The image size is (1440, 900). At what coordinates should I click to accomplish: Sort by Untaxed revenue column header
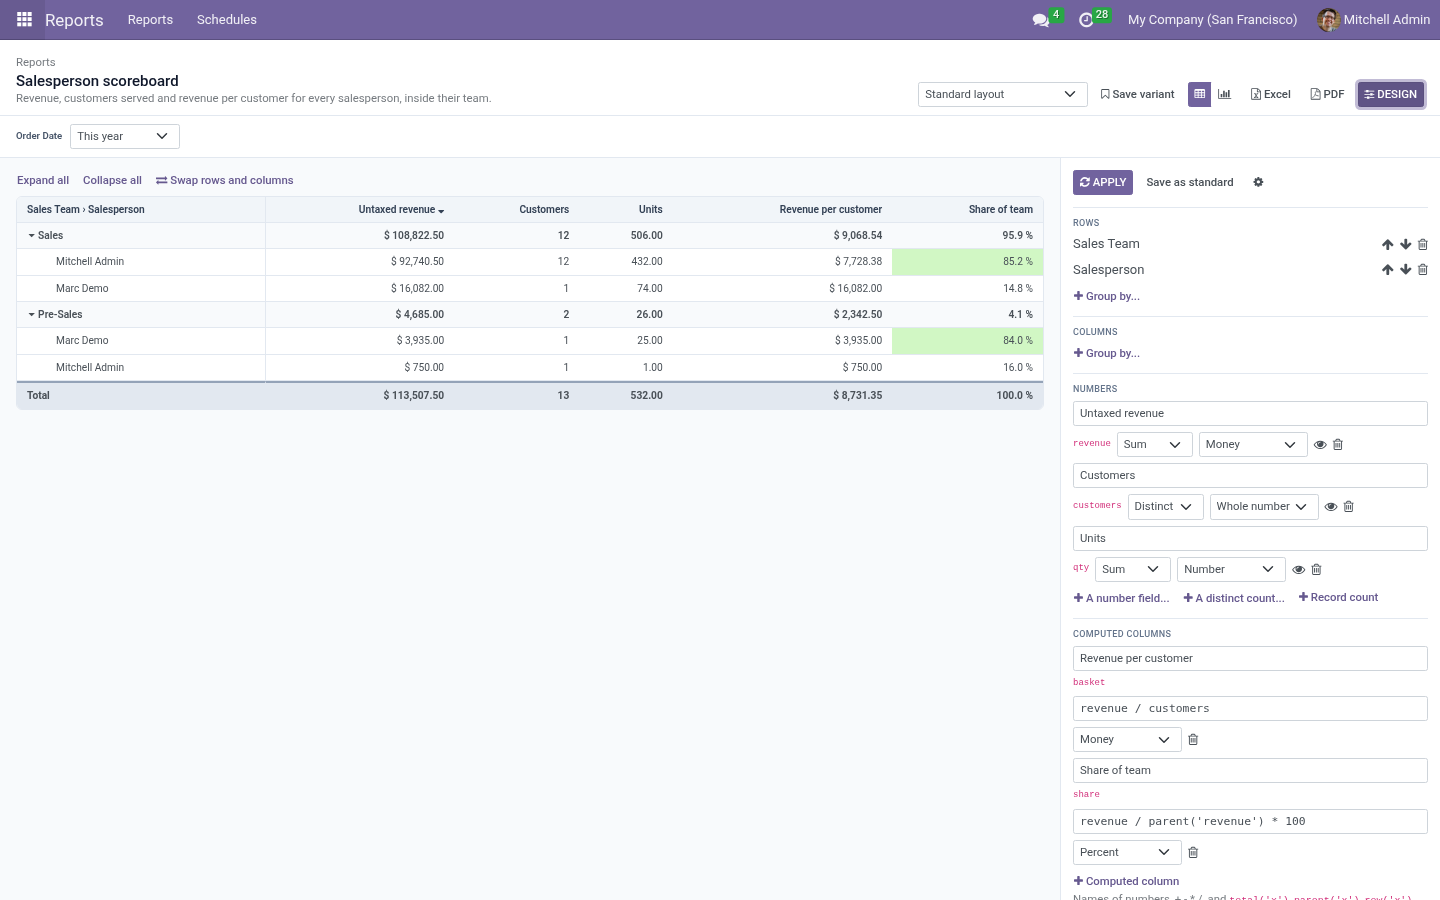click(x=401, y=209)
